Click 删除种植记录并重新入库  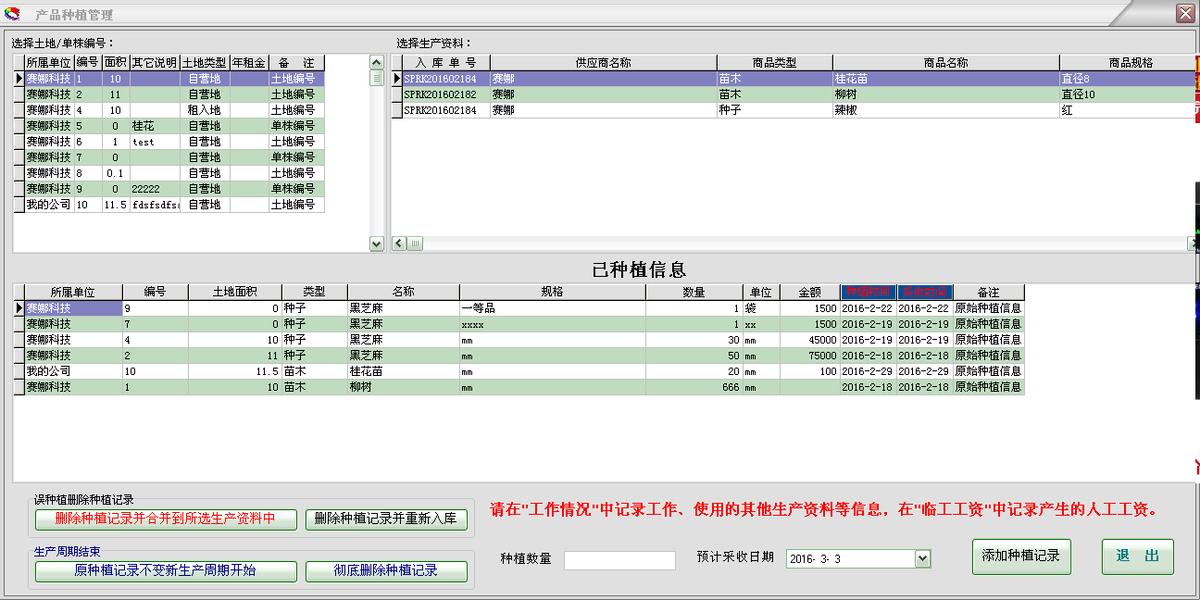pos(386,520)
